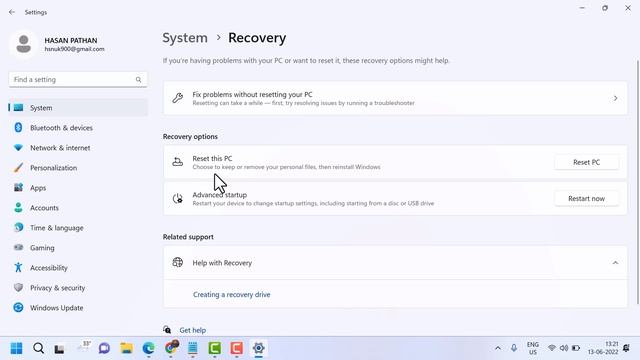Screen dimensions: 640x360
Task: Open Bluetooth & devices settings
Action: pos(78,128)
